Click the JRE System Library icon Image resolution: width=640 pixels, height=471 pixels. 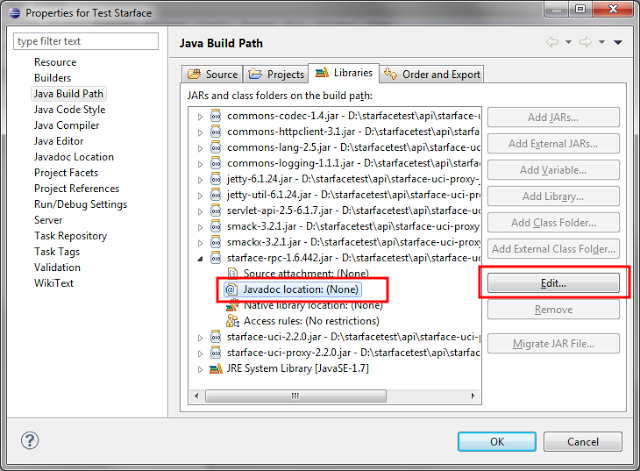point(216,369)
